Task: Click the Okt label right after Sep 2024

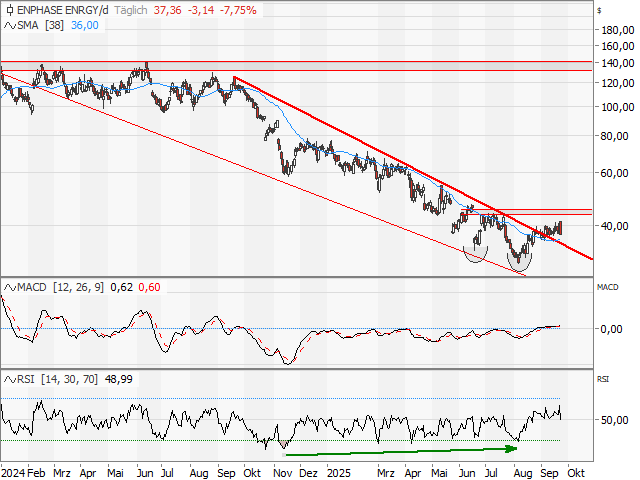Action: [252, 473]
